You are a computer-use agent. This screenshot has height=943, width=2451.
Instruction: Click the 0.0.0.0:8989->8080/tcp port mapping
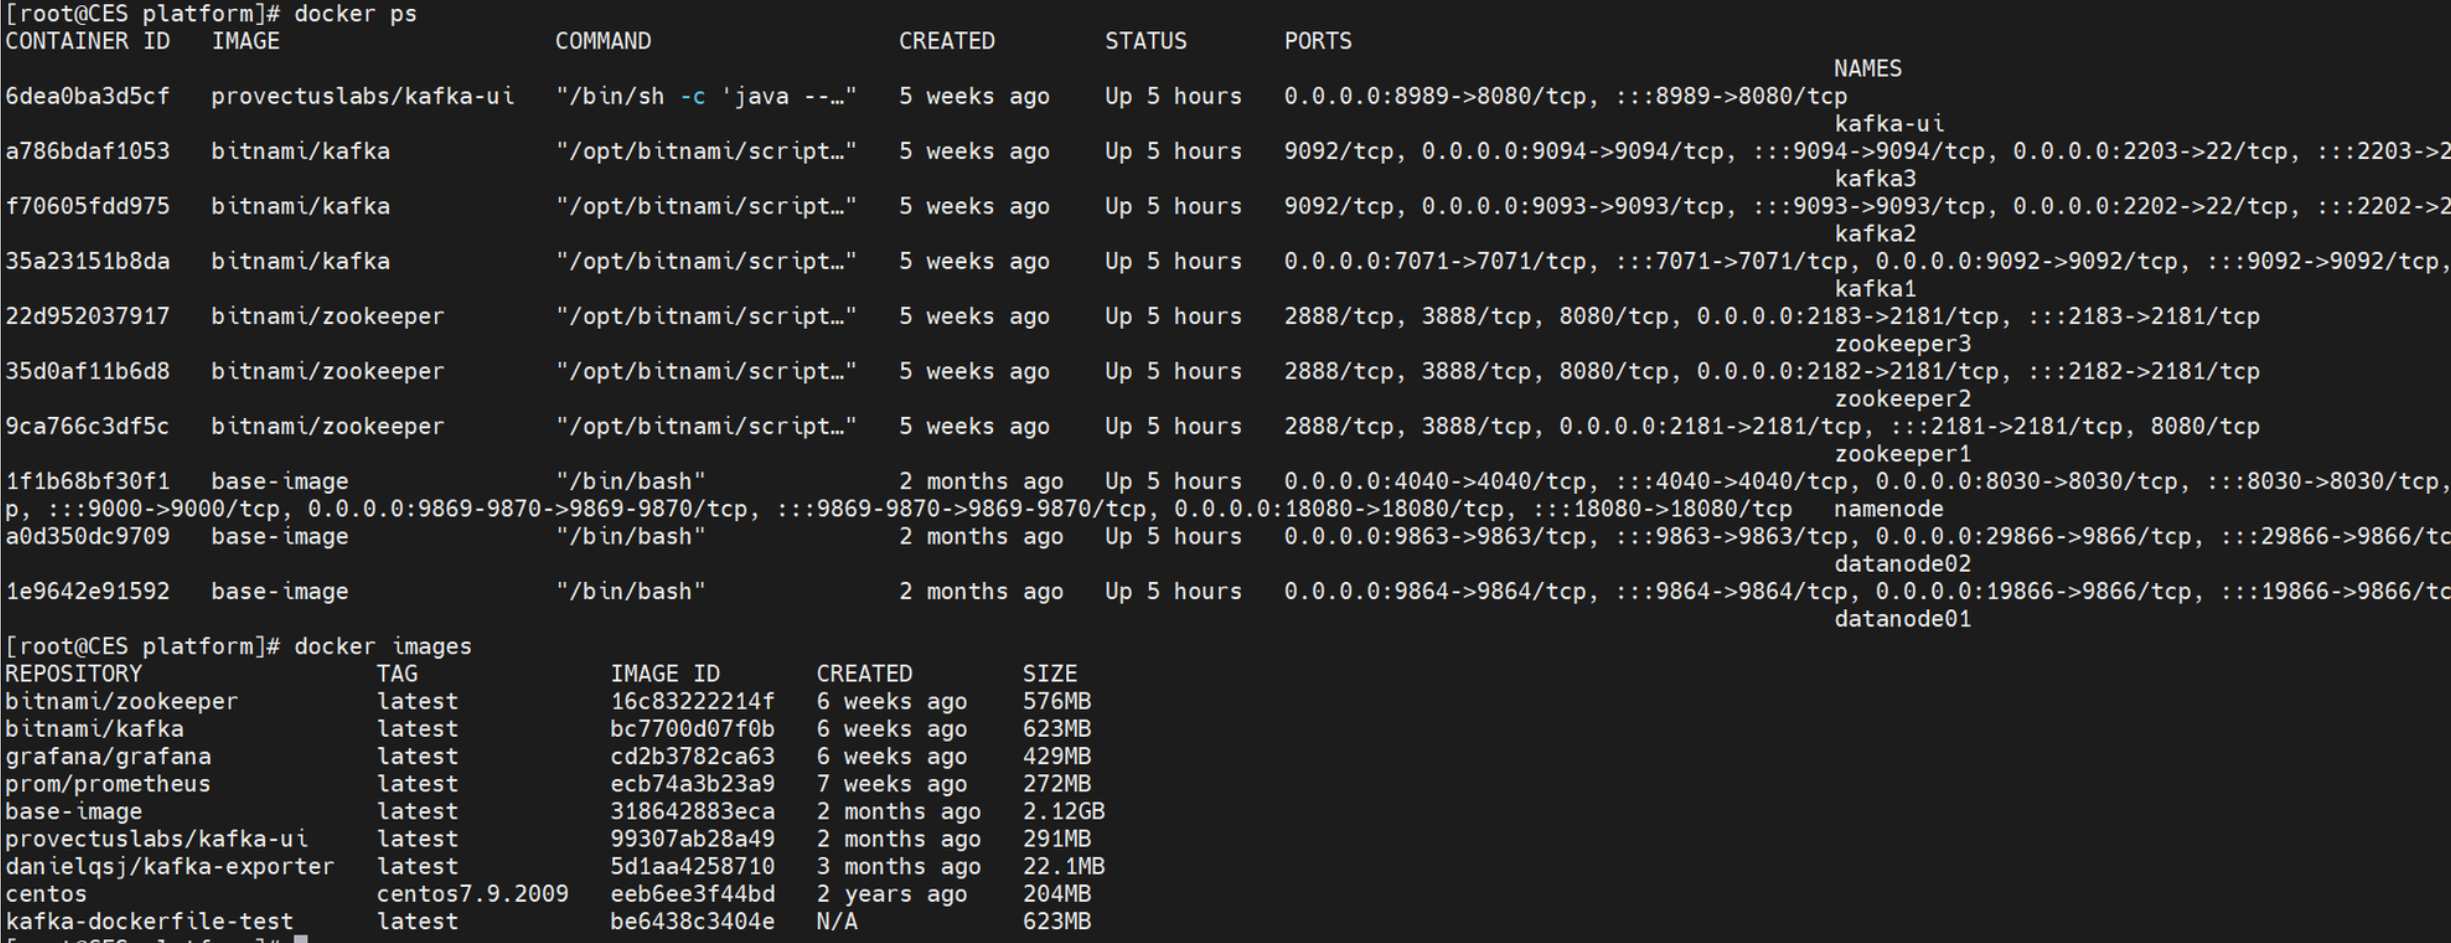(1434, 96)
